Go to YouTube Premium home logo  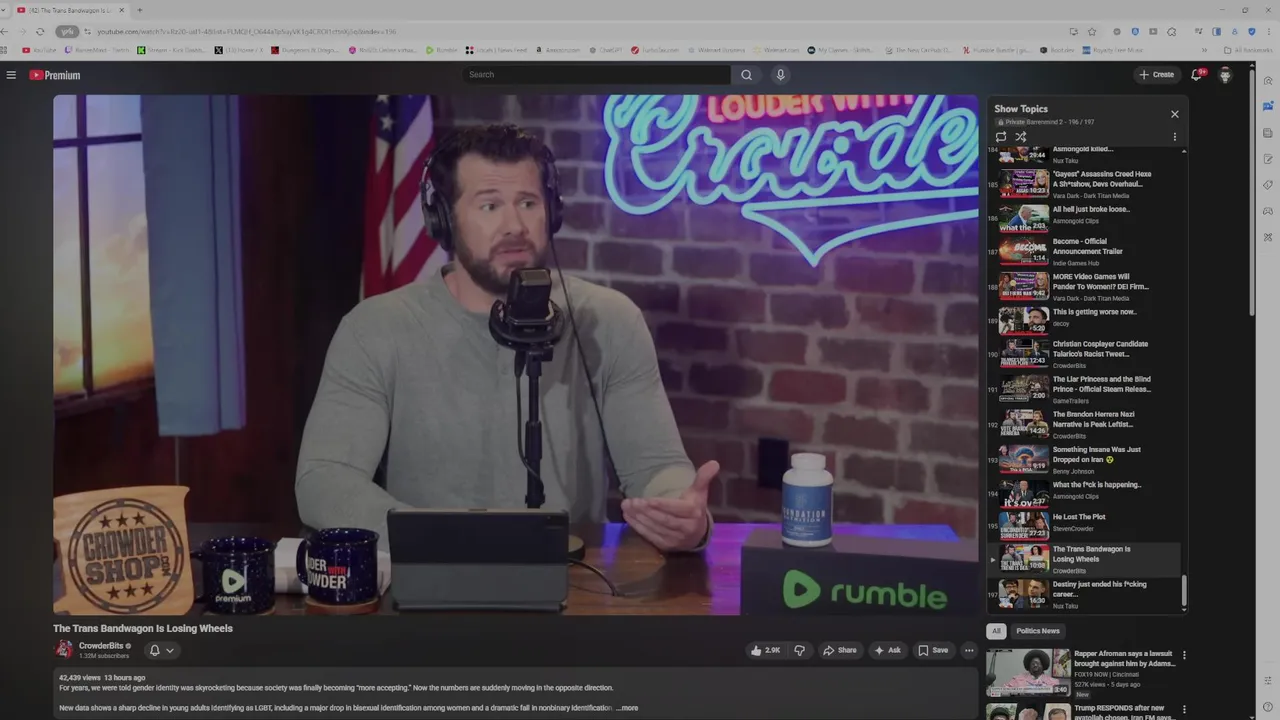pyautogui.click(x=54, y=75)
